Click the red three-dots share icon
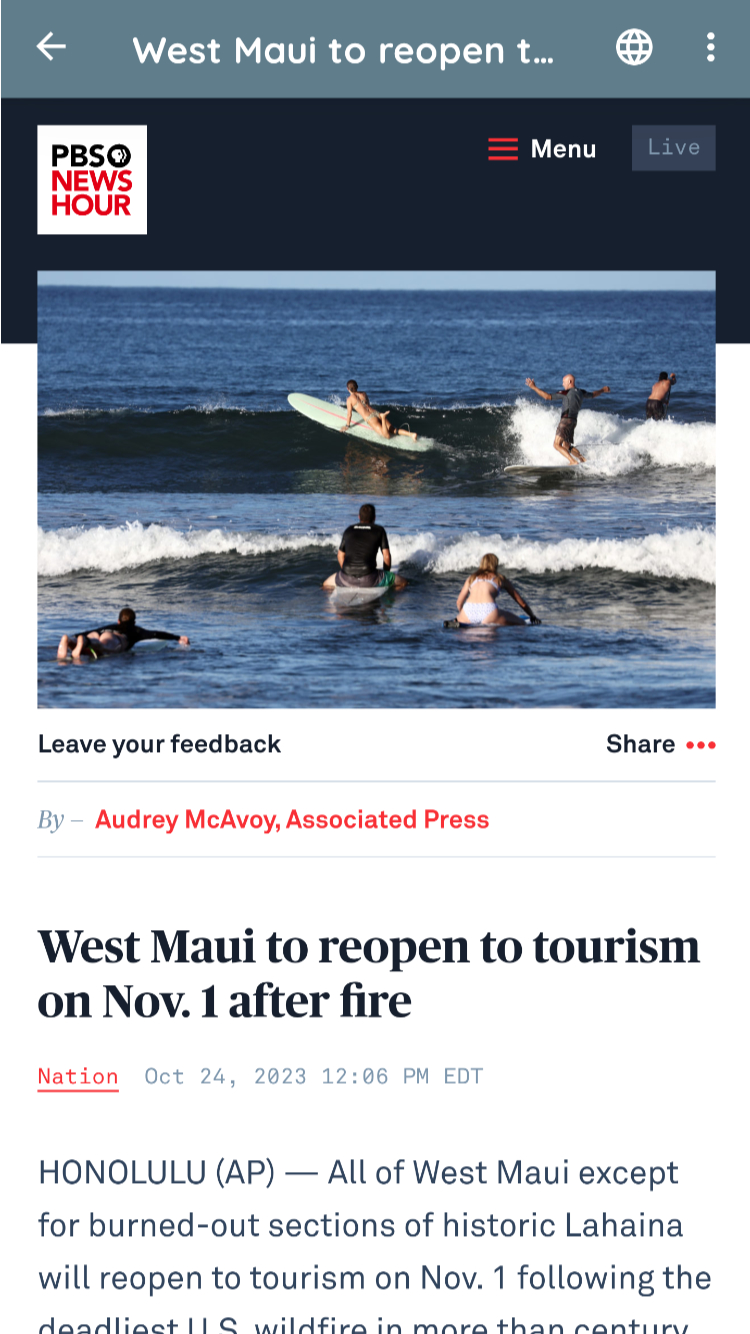The image size is (750, 1334). pos(701,745)
